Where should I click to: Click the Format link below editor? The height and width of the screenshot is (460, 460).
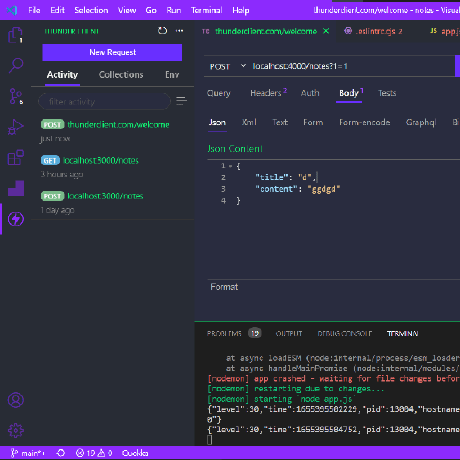(x=224, y=287)
